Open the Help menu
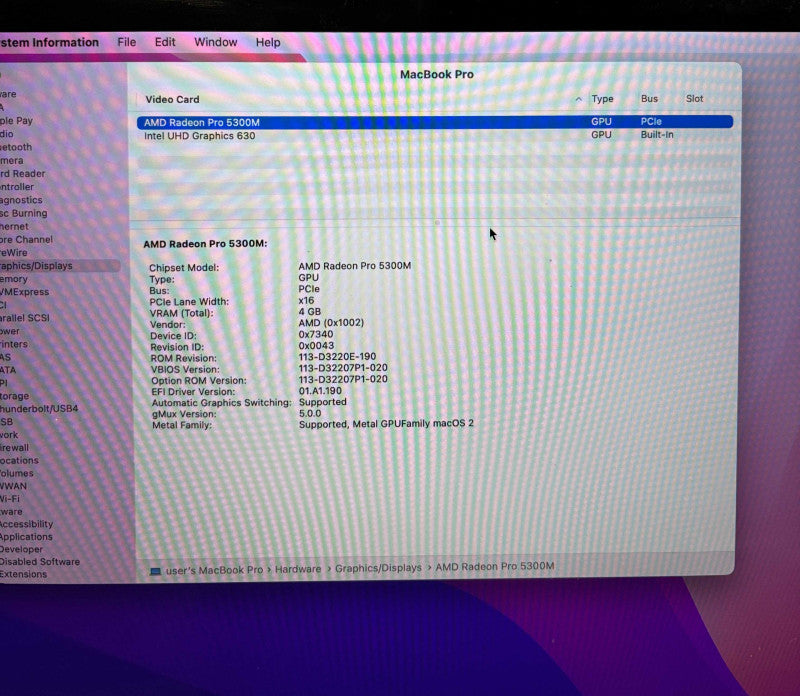Viewport: 800px width, 696px height. (268, 42)
